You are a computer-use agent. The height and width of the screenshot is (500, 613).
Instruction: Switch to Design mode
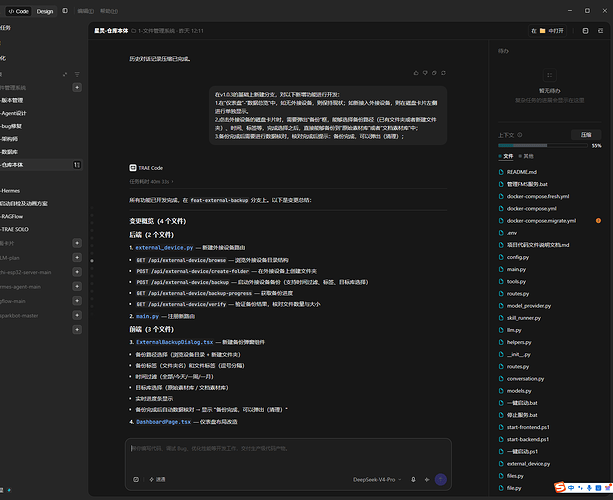[45, 11]
